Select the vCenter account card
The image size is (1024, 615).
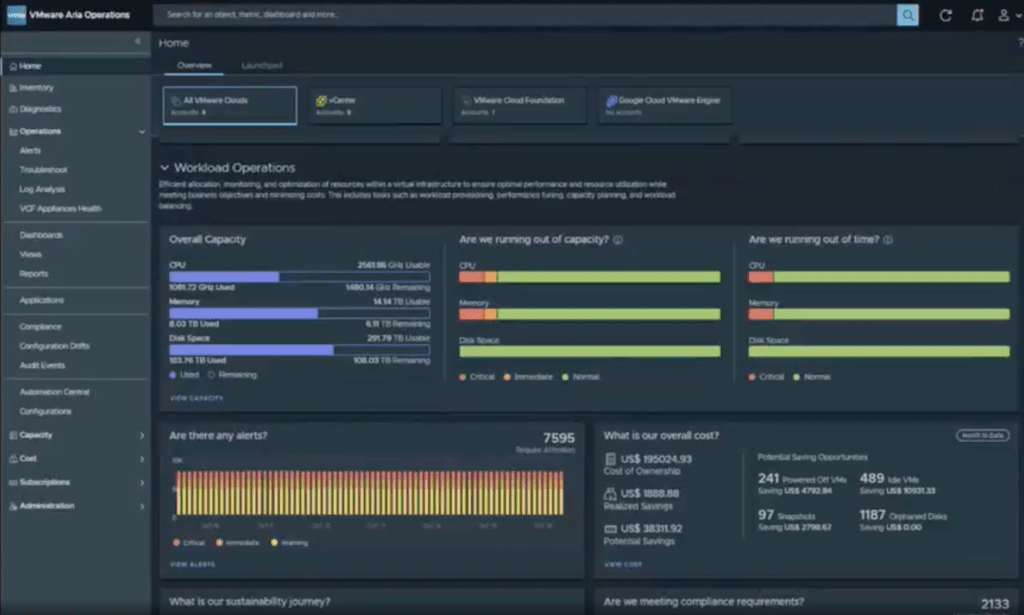375,105
